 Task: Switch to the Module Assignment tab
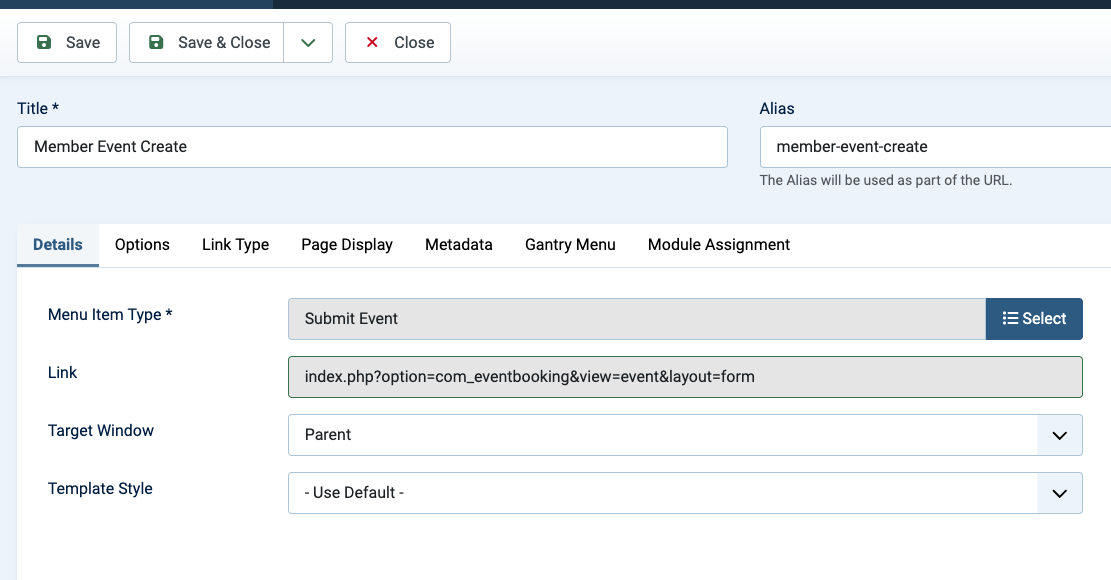pyautogui.click(x=719, y=245)
